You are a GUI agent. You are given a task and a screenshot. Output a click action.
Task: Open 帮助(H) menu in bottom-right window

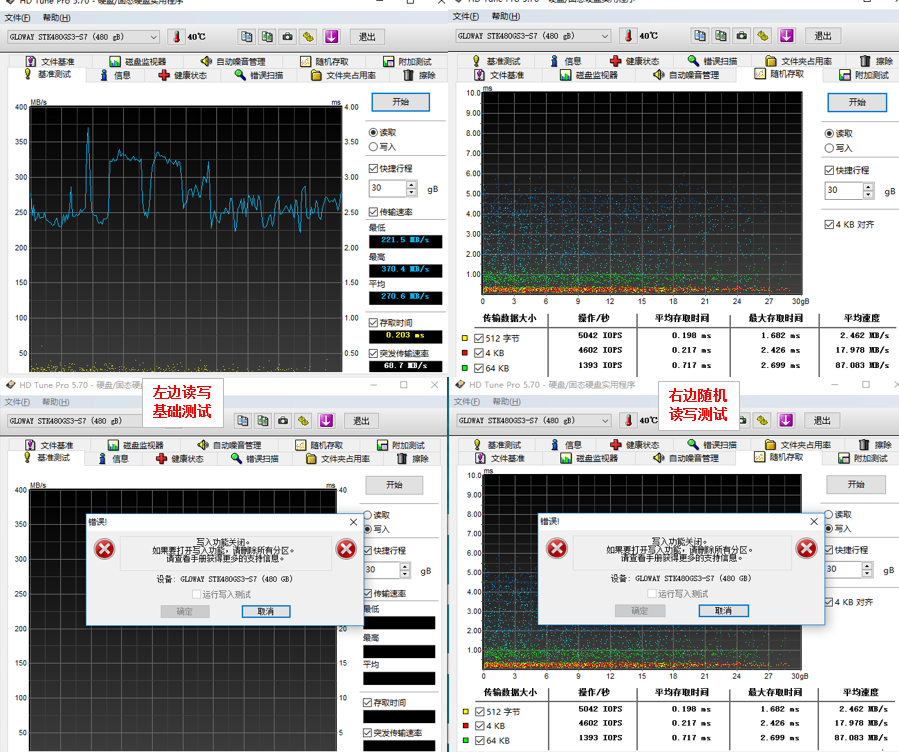coord(506,401)
